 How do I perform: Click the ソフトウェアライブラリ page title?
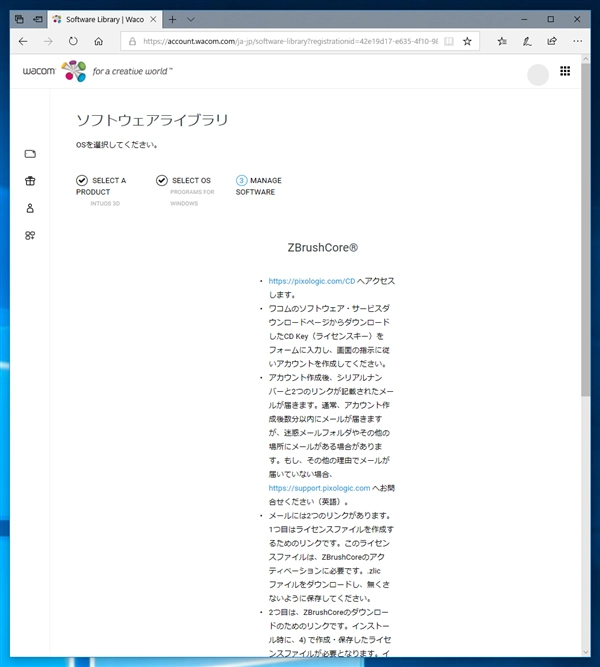pyautogui.click(x=152, y=120)
